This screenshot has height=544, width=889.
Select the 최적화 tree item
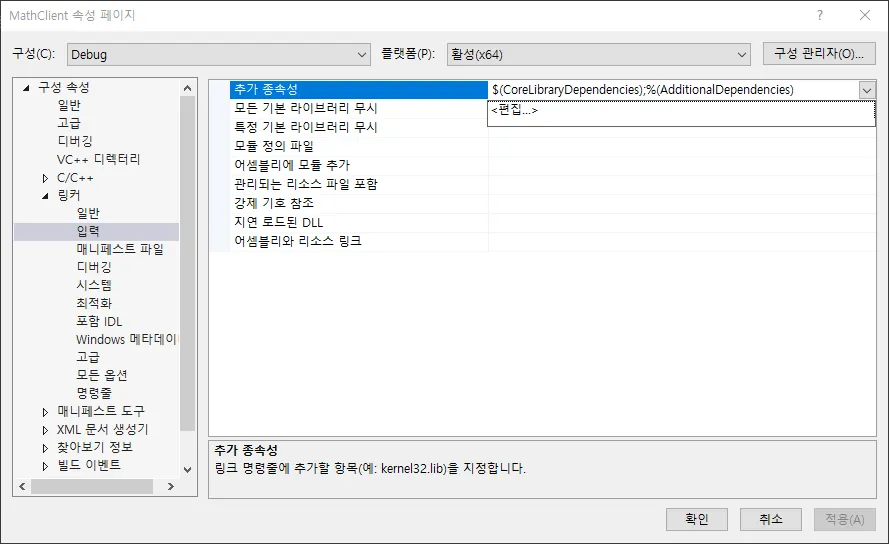94,303
